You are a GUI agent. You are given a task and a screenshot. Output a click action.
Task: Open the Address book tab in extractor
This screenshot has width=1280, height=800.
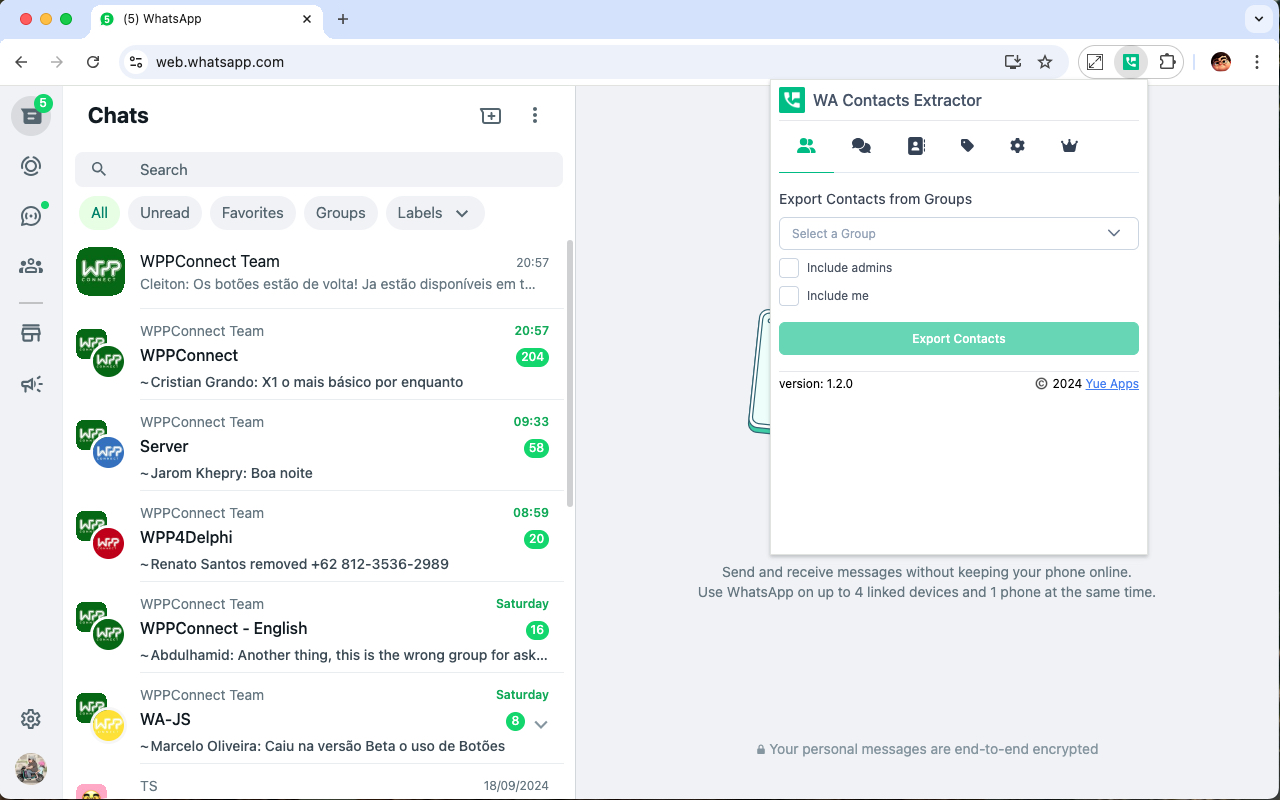[916, 146]
